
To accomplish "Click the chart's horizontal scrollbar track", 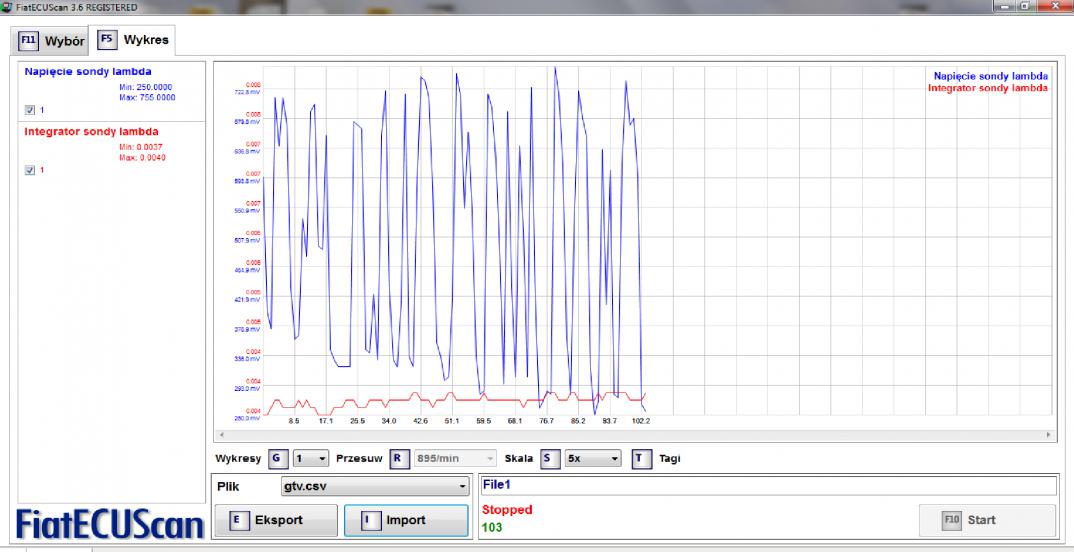I will click(634, 435).
